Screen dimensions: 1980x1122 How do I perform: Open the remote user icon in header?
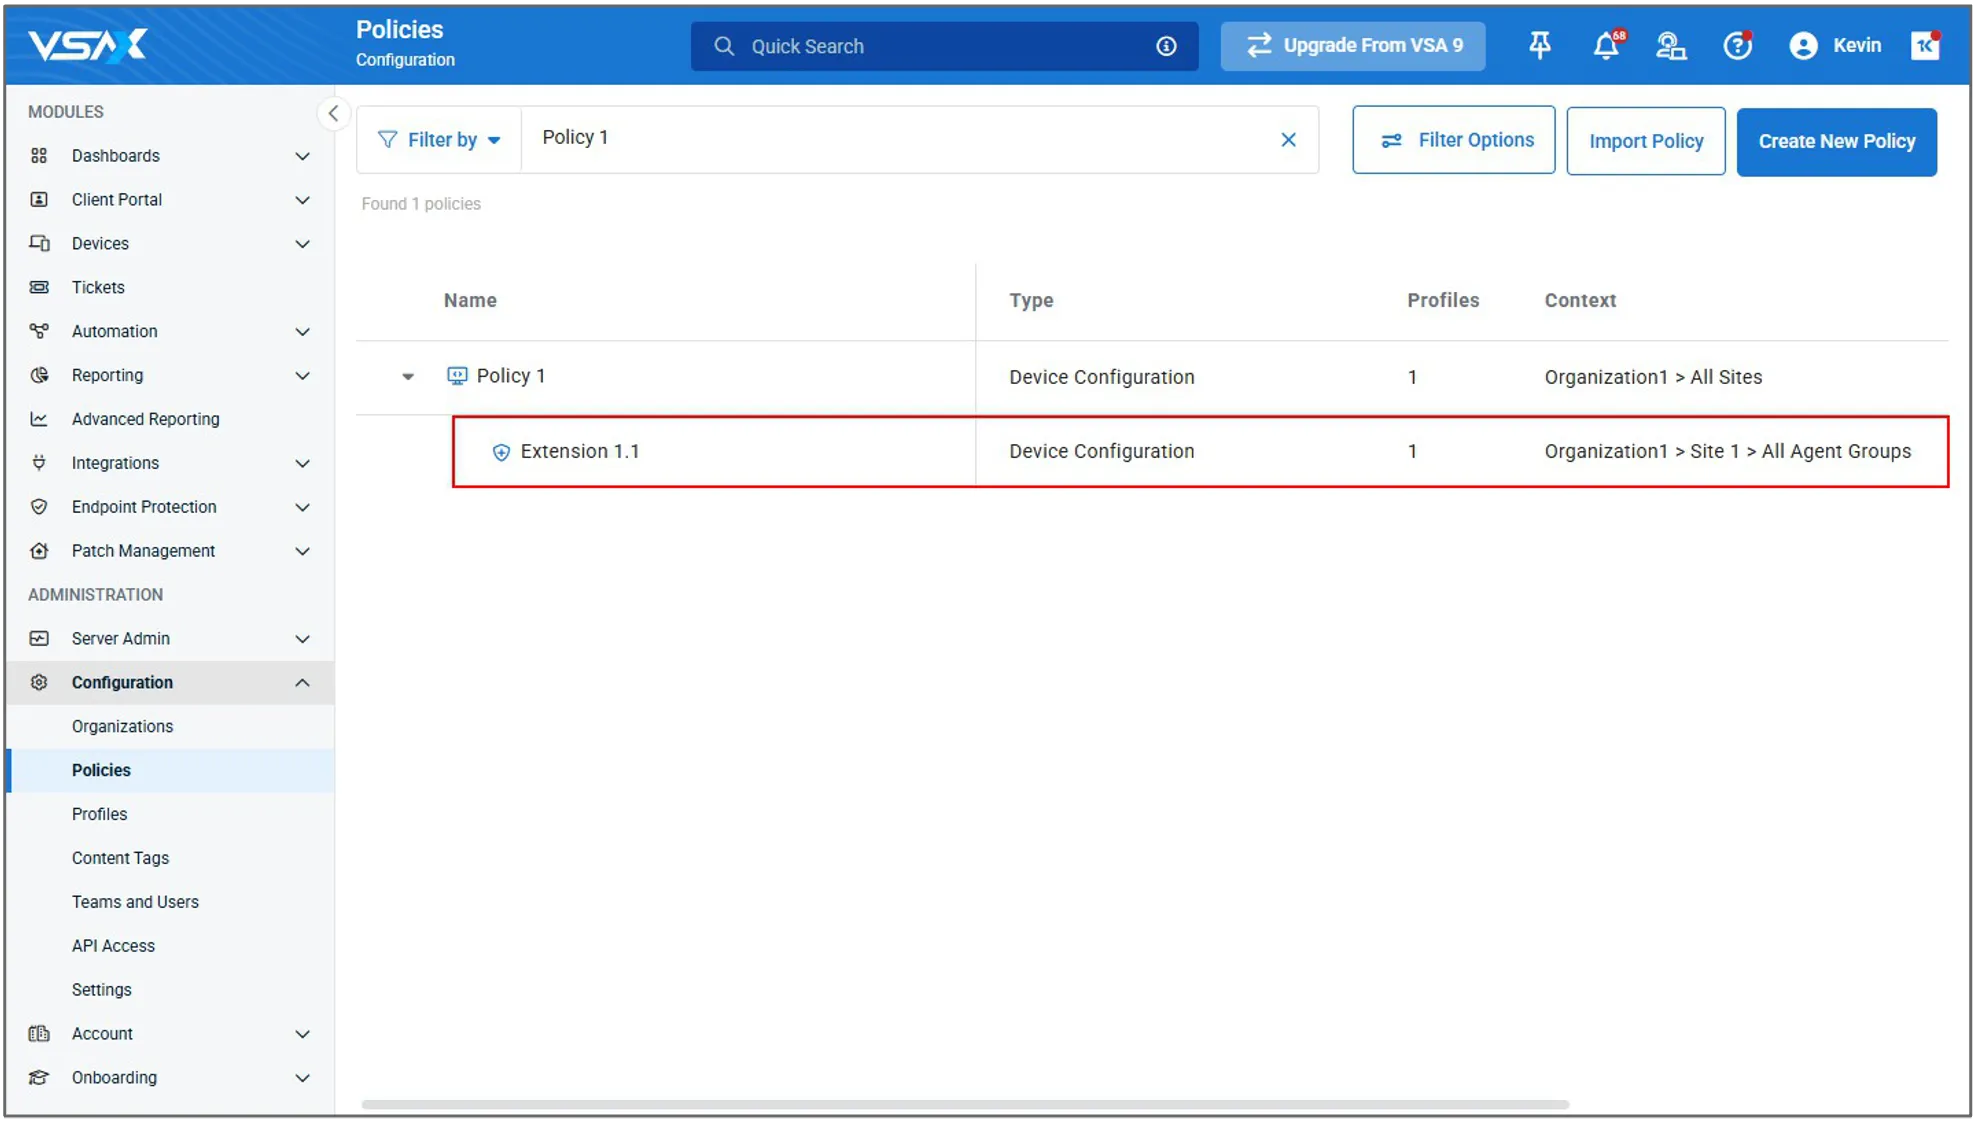(x=1670, y=45)
